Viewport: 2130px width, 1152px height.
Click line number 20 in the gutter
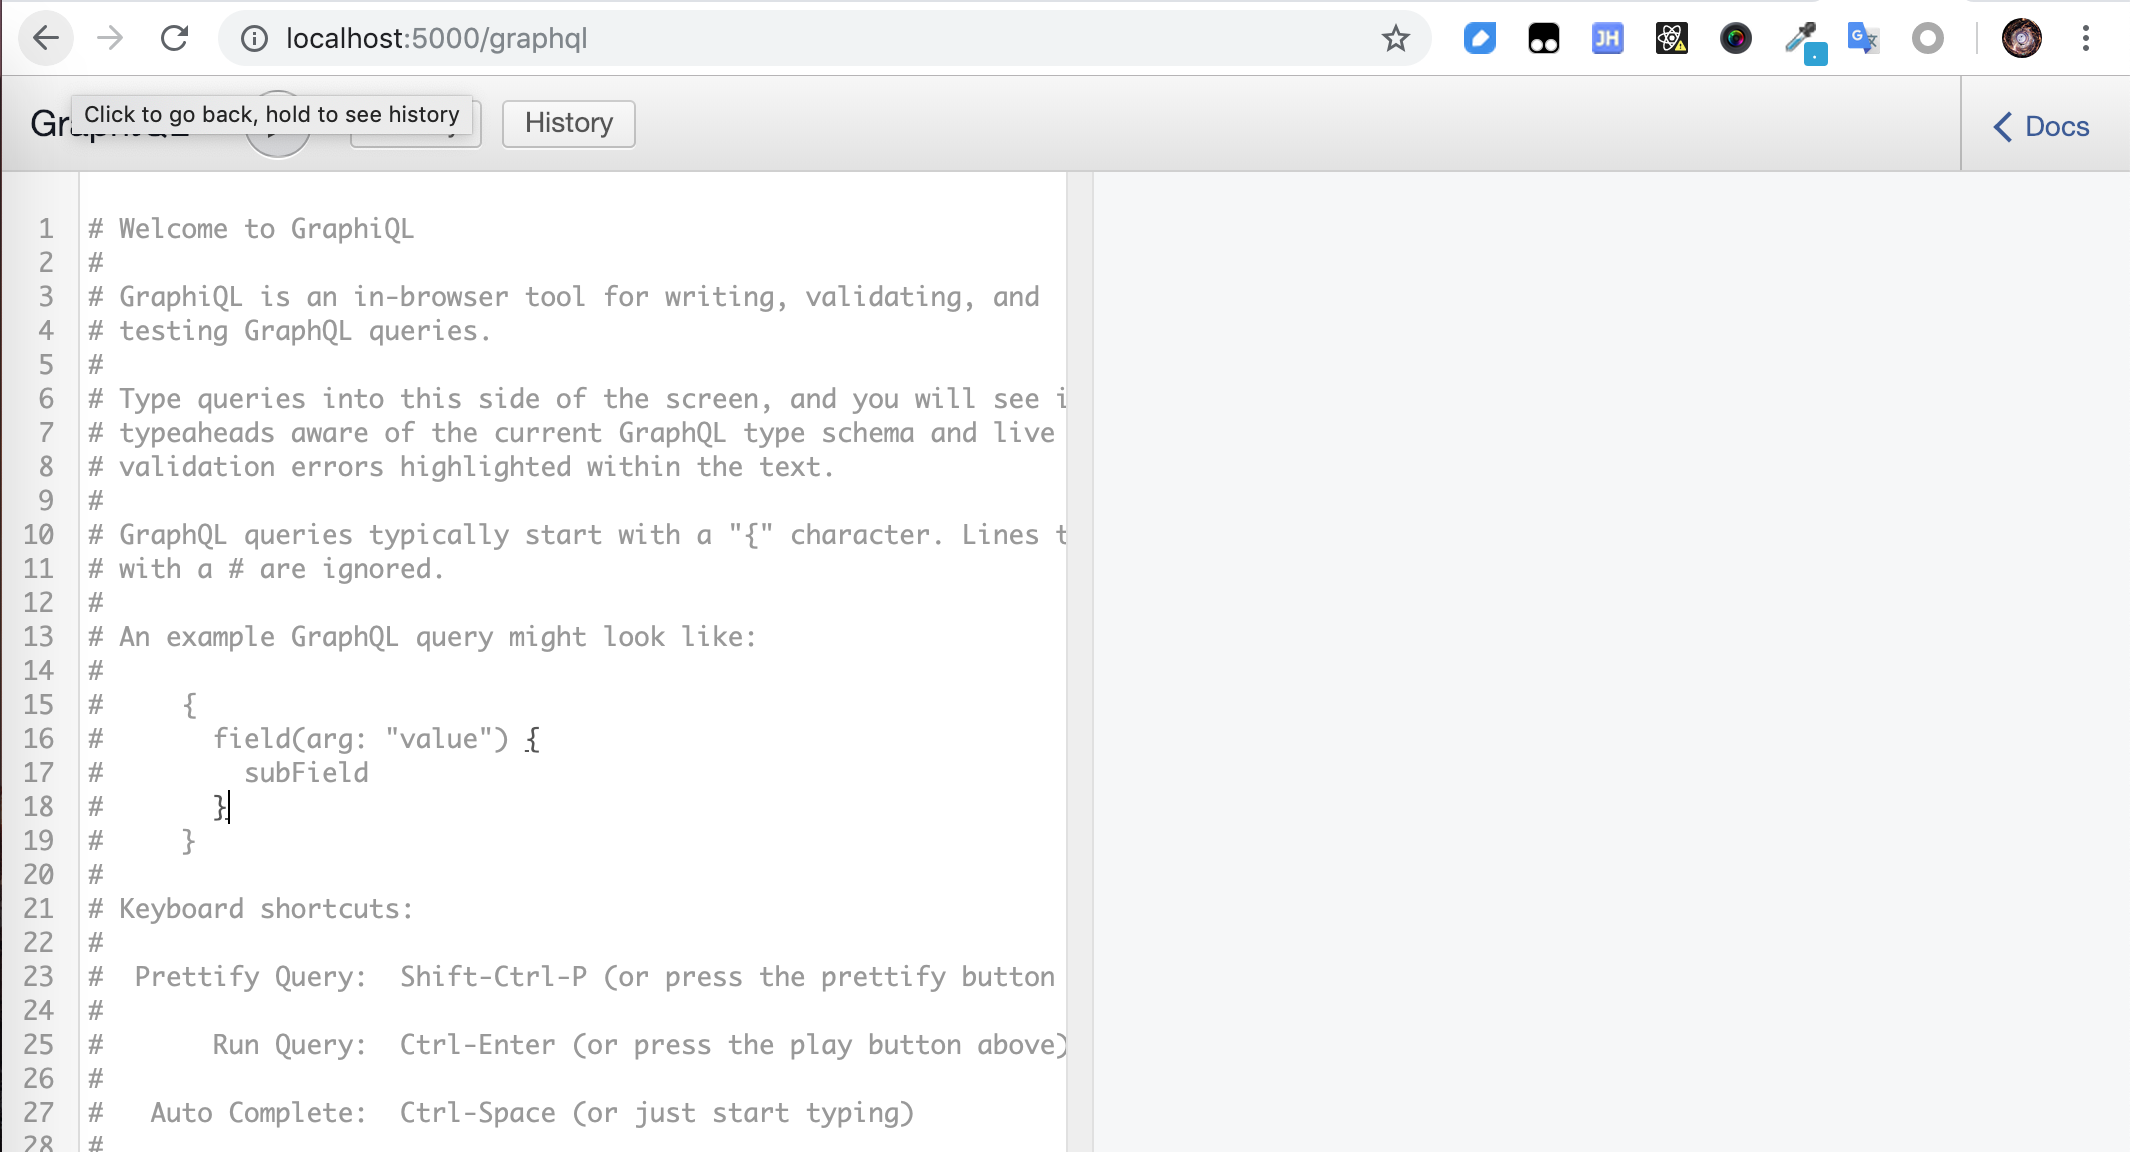(39, 875)
